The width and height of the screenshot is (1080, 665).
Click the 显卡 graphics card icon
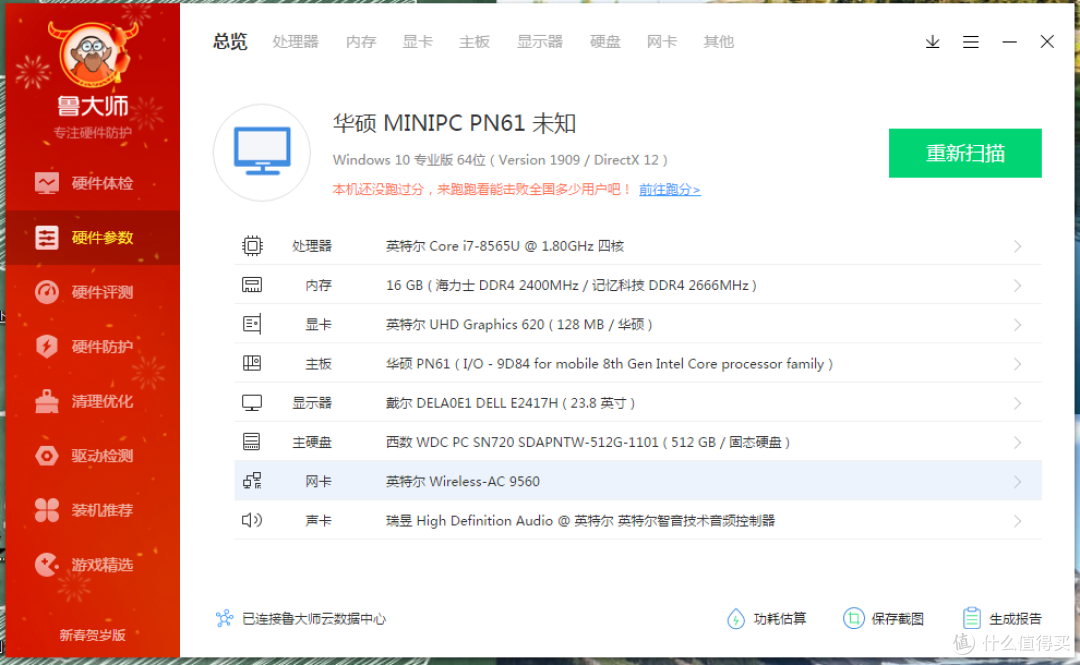click(x=252, y=325)
